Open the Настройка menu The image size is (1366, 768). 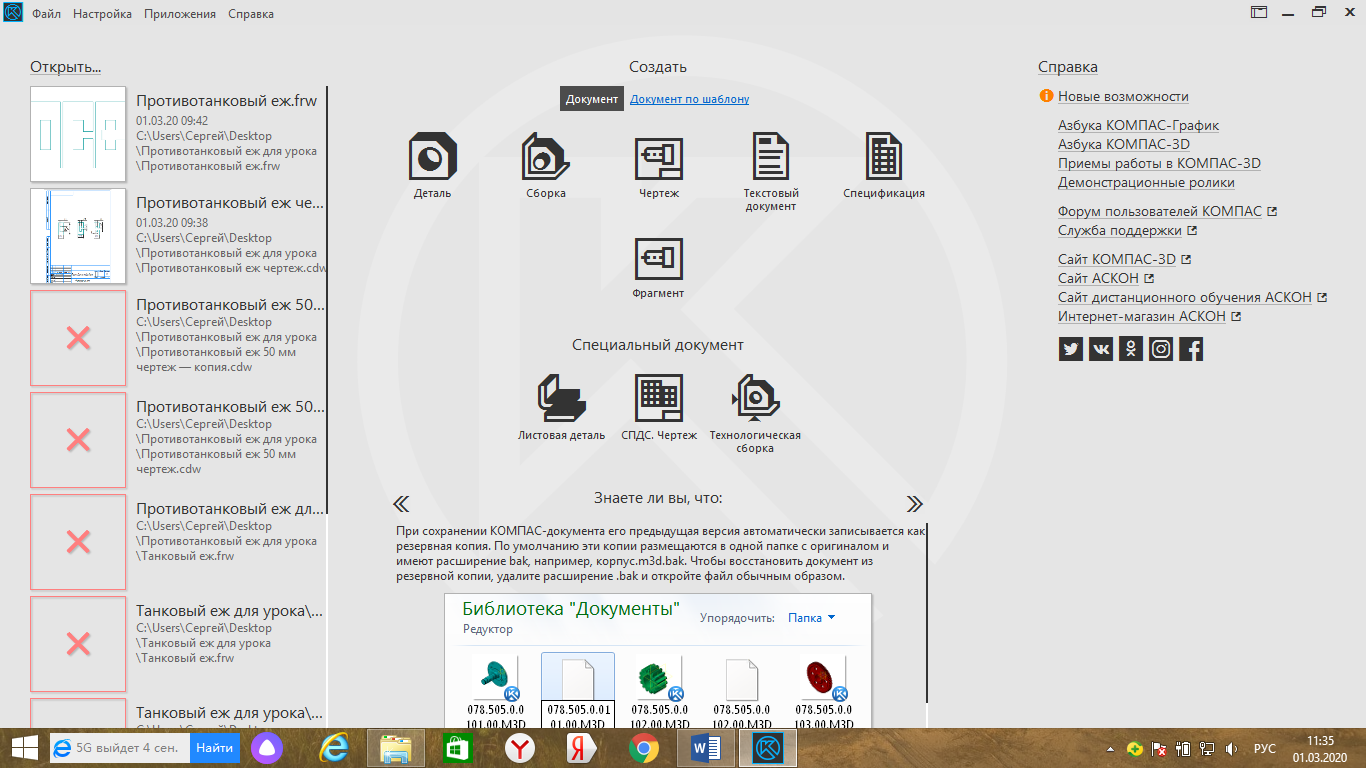tap(102, 14)
